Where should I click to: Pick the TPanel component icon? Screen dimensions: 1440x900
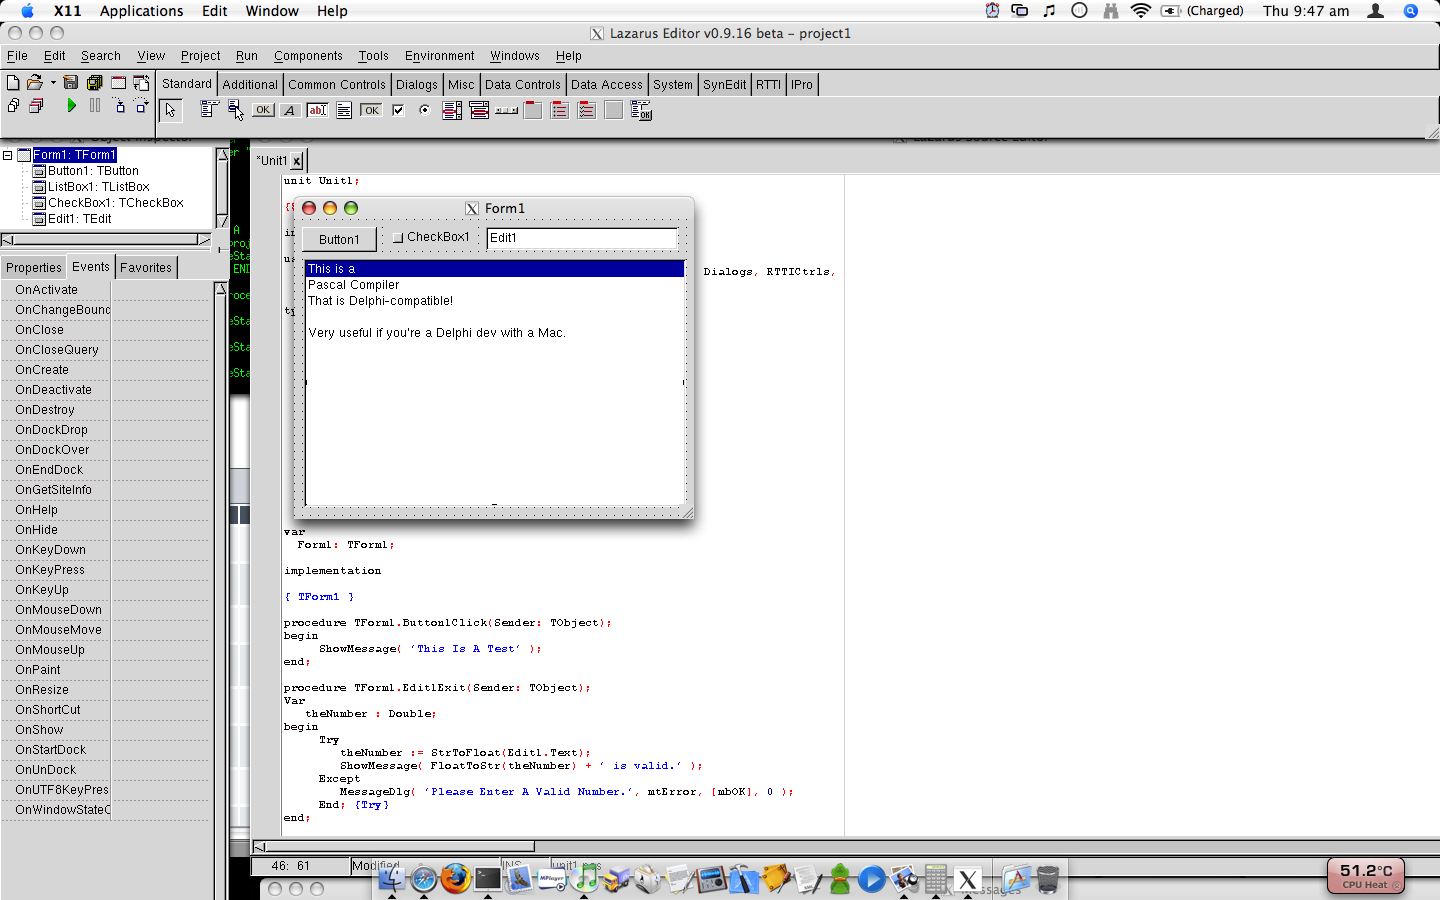tap(614, 110)
